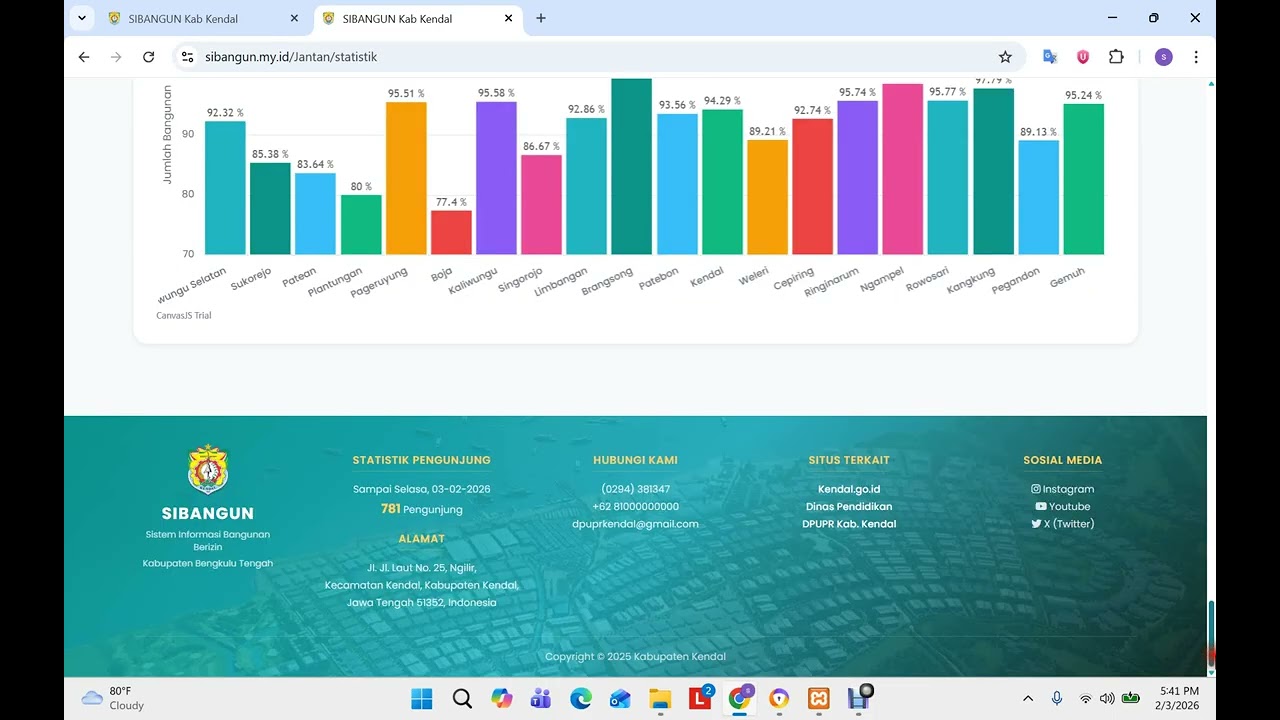Select the pink Singorojo 86.67% bar
The height and width of the screenshot is (720, 1280).
coord(541,204)
